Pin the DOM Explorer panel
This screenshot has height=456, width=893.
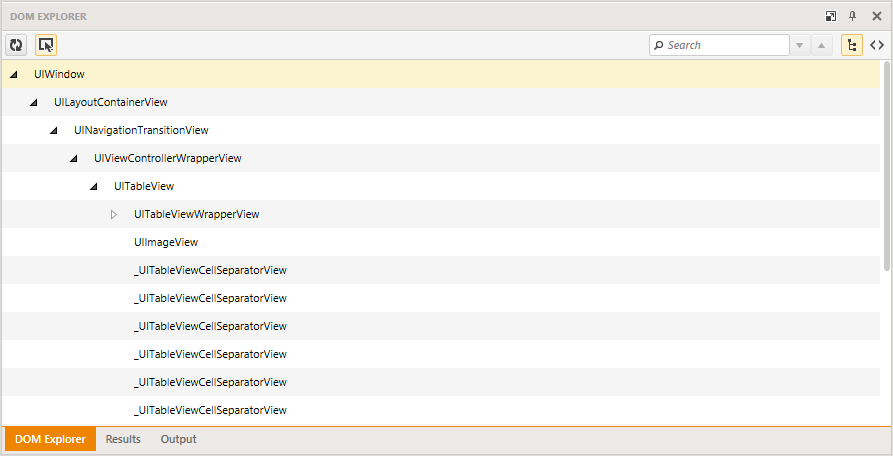click(853, 16)
